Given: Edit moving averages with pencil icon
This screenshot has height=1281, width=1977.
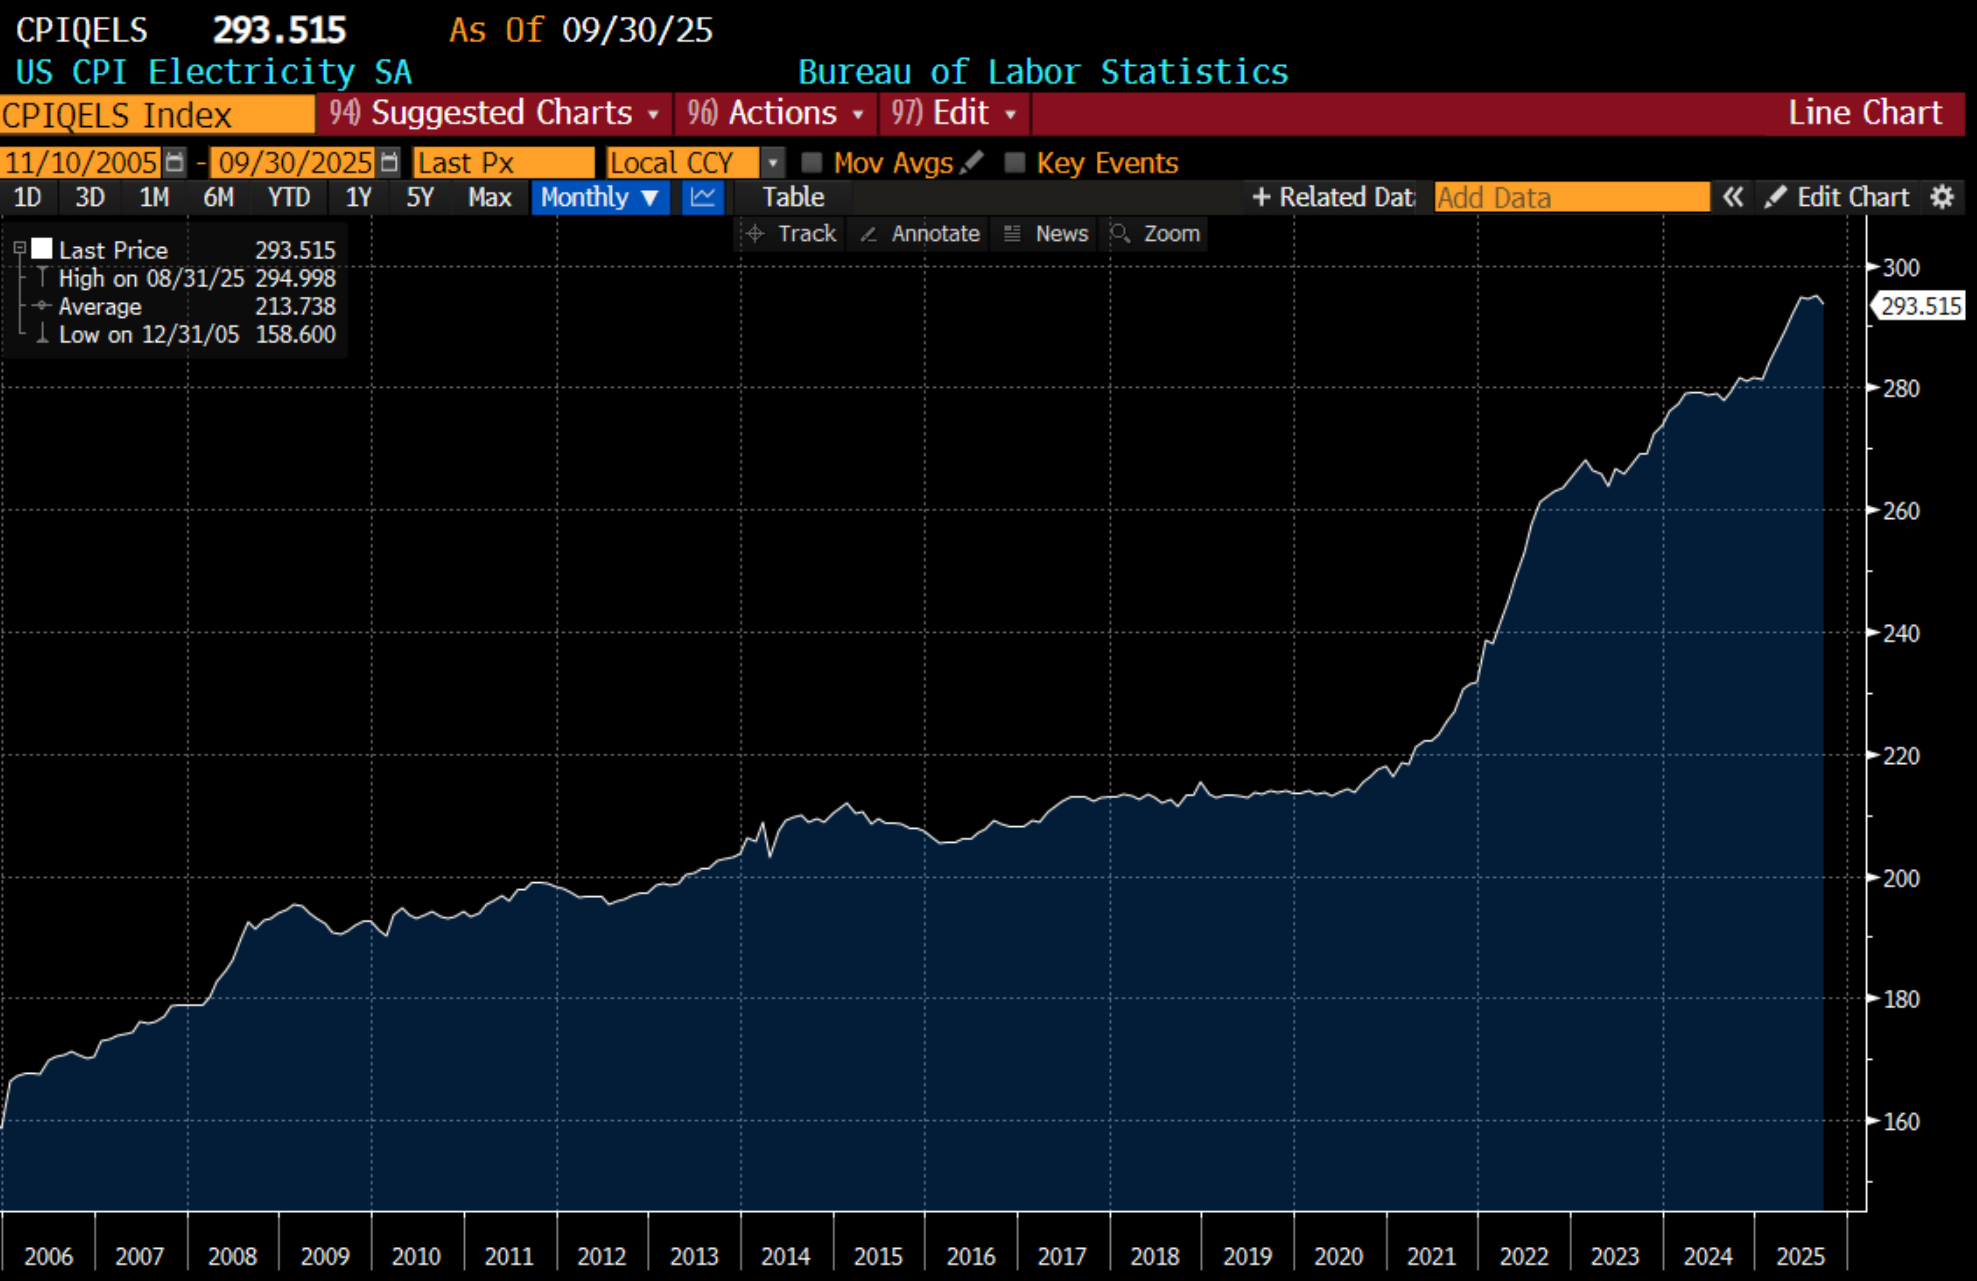Looking at the screenshot, I should [x=972, y=162].
